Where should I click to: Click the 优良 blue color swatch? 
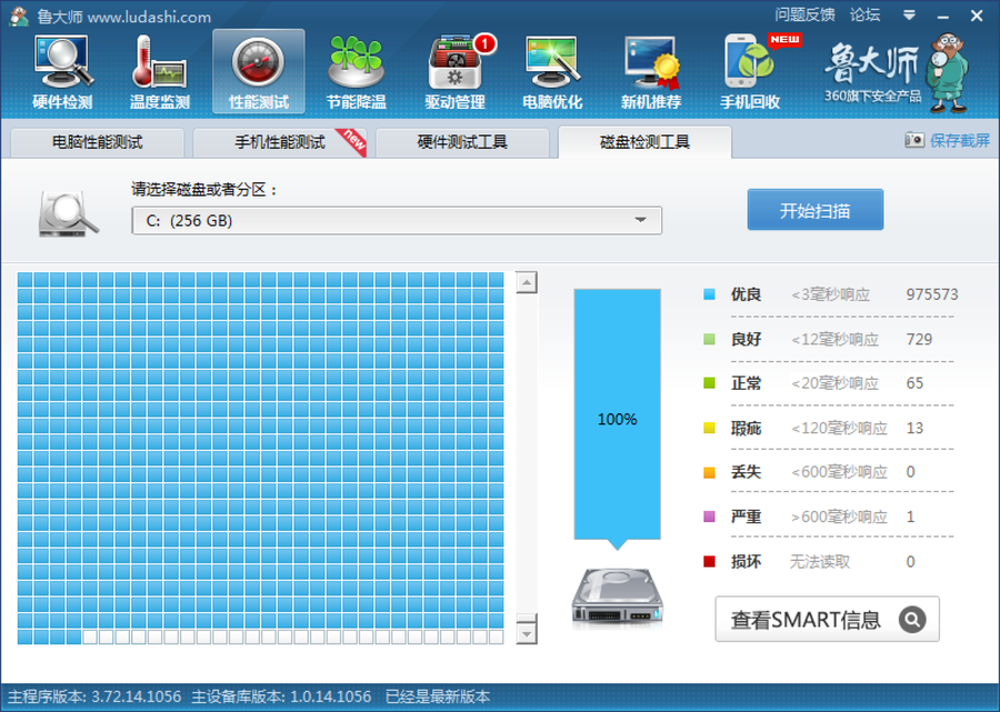[x=709, y=294]
